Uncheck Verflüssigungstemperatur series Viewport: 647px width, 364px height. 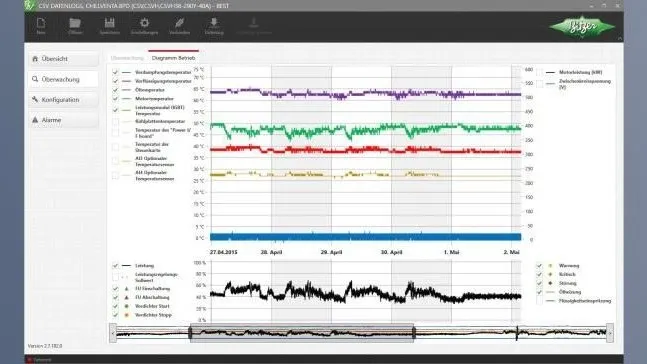[115, 81]
